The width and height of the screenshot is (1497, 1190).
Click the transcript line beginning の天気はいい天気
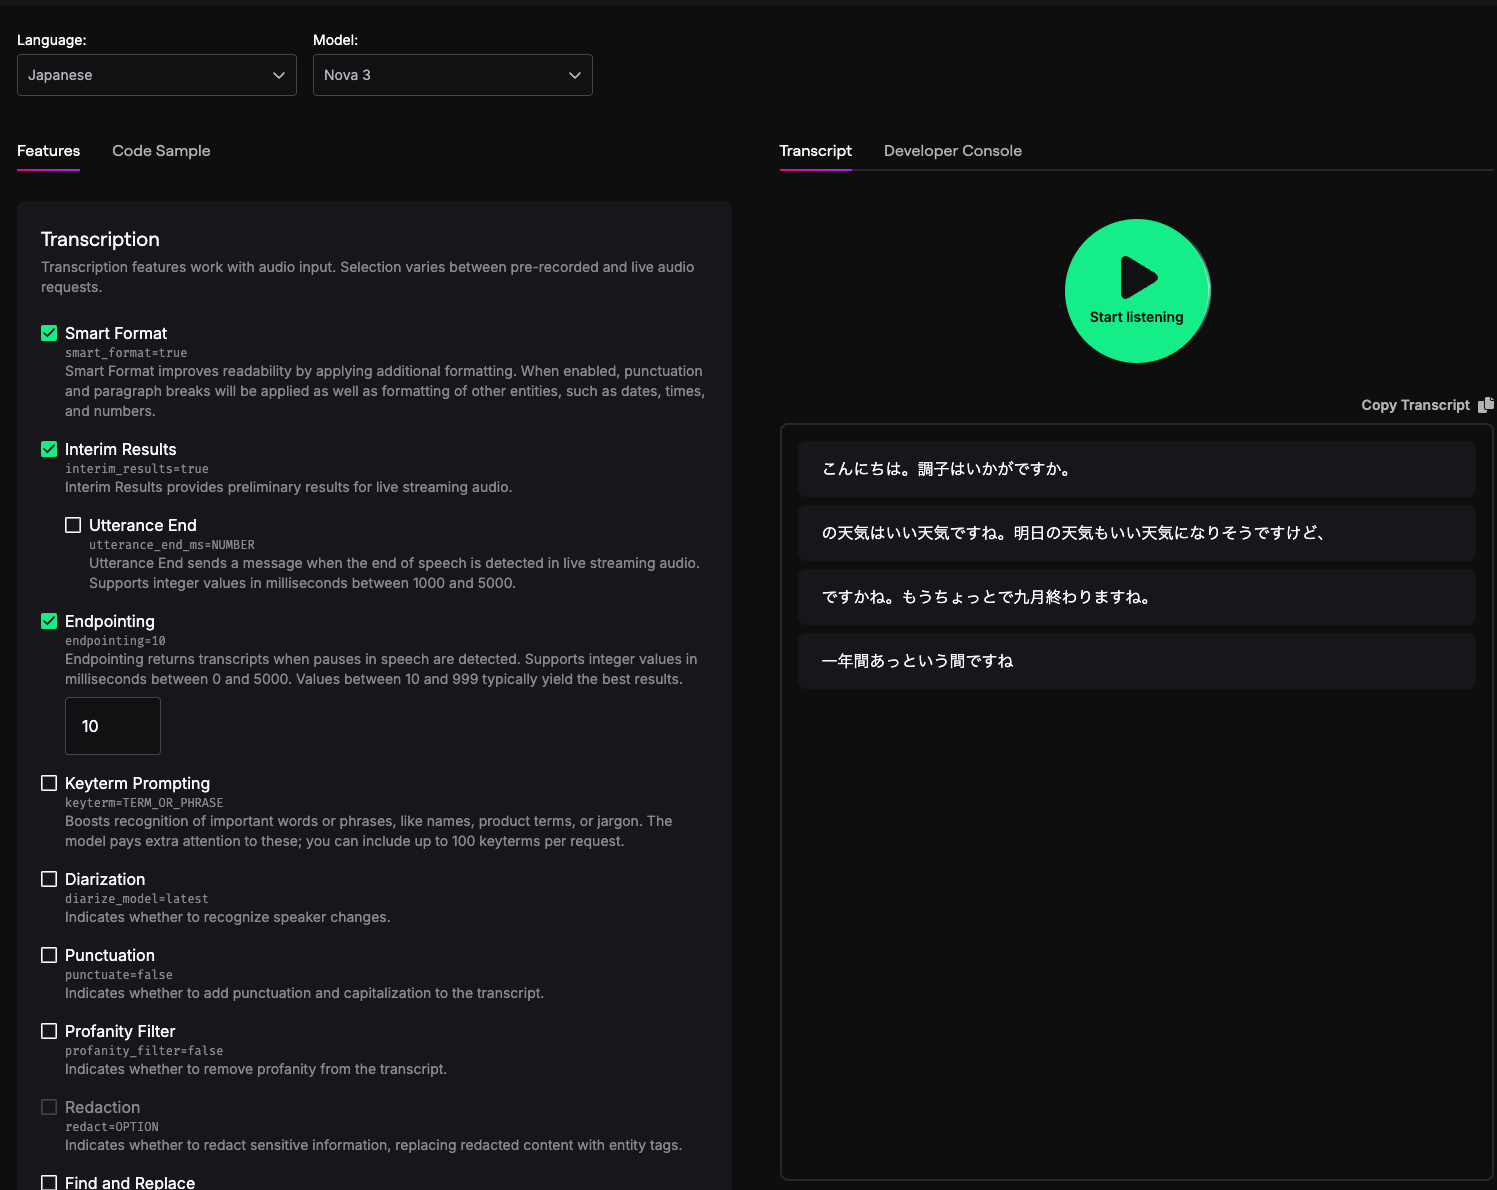[1137, 533]
